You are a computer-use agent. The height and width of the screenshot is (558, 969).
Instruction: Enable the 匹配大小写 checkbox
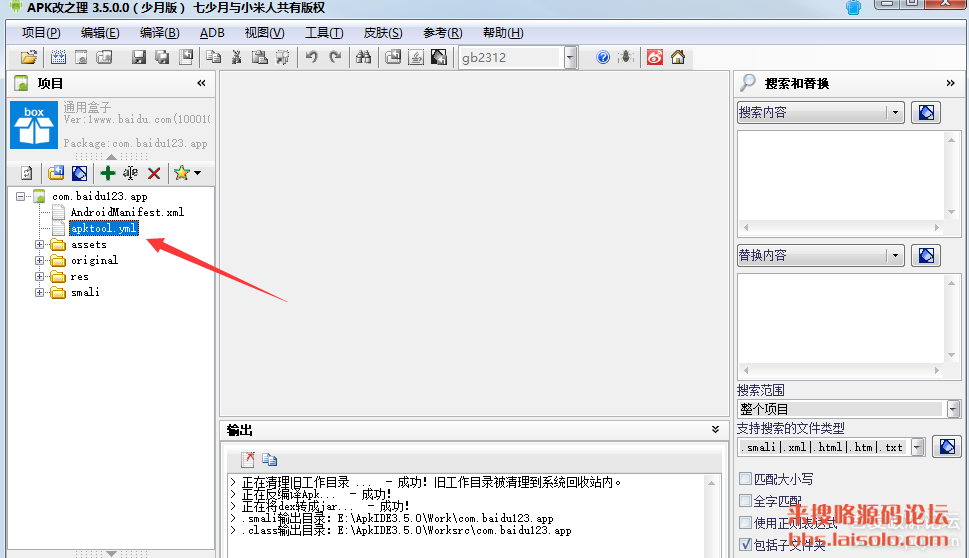[x=745, y=479]
